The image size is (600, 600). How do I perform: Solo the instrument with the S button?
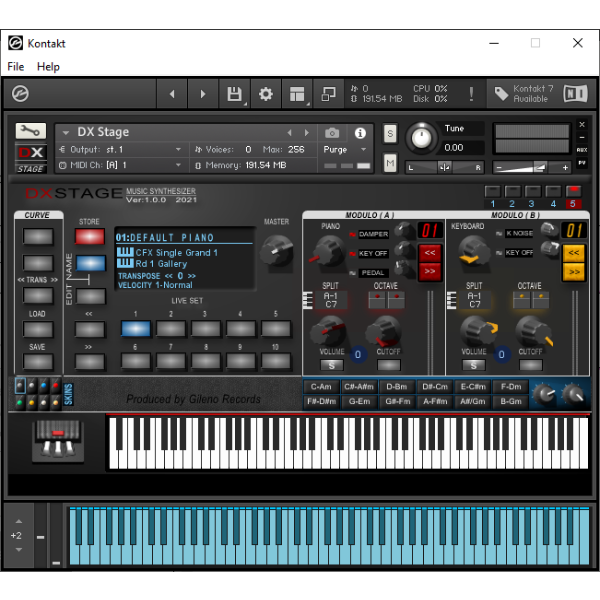390,134
